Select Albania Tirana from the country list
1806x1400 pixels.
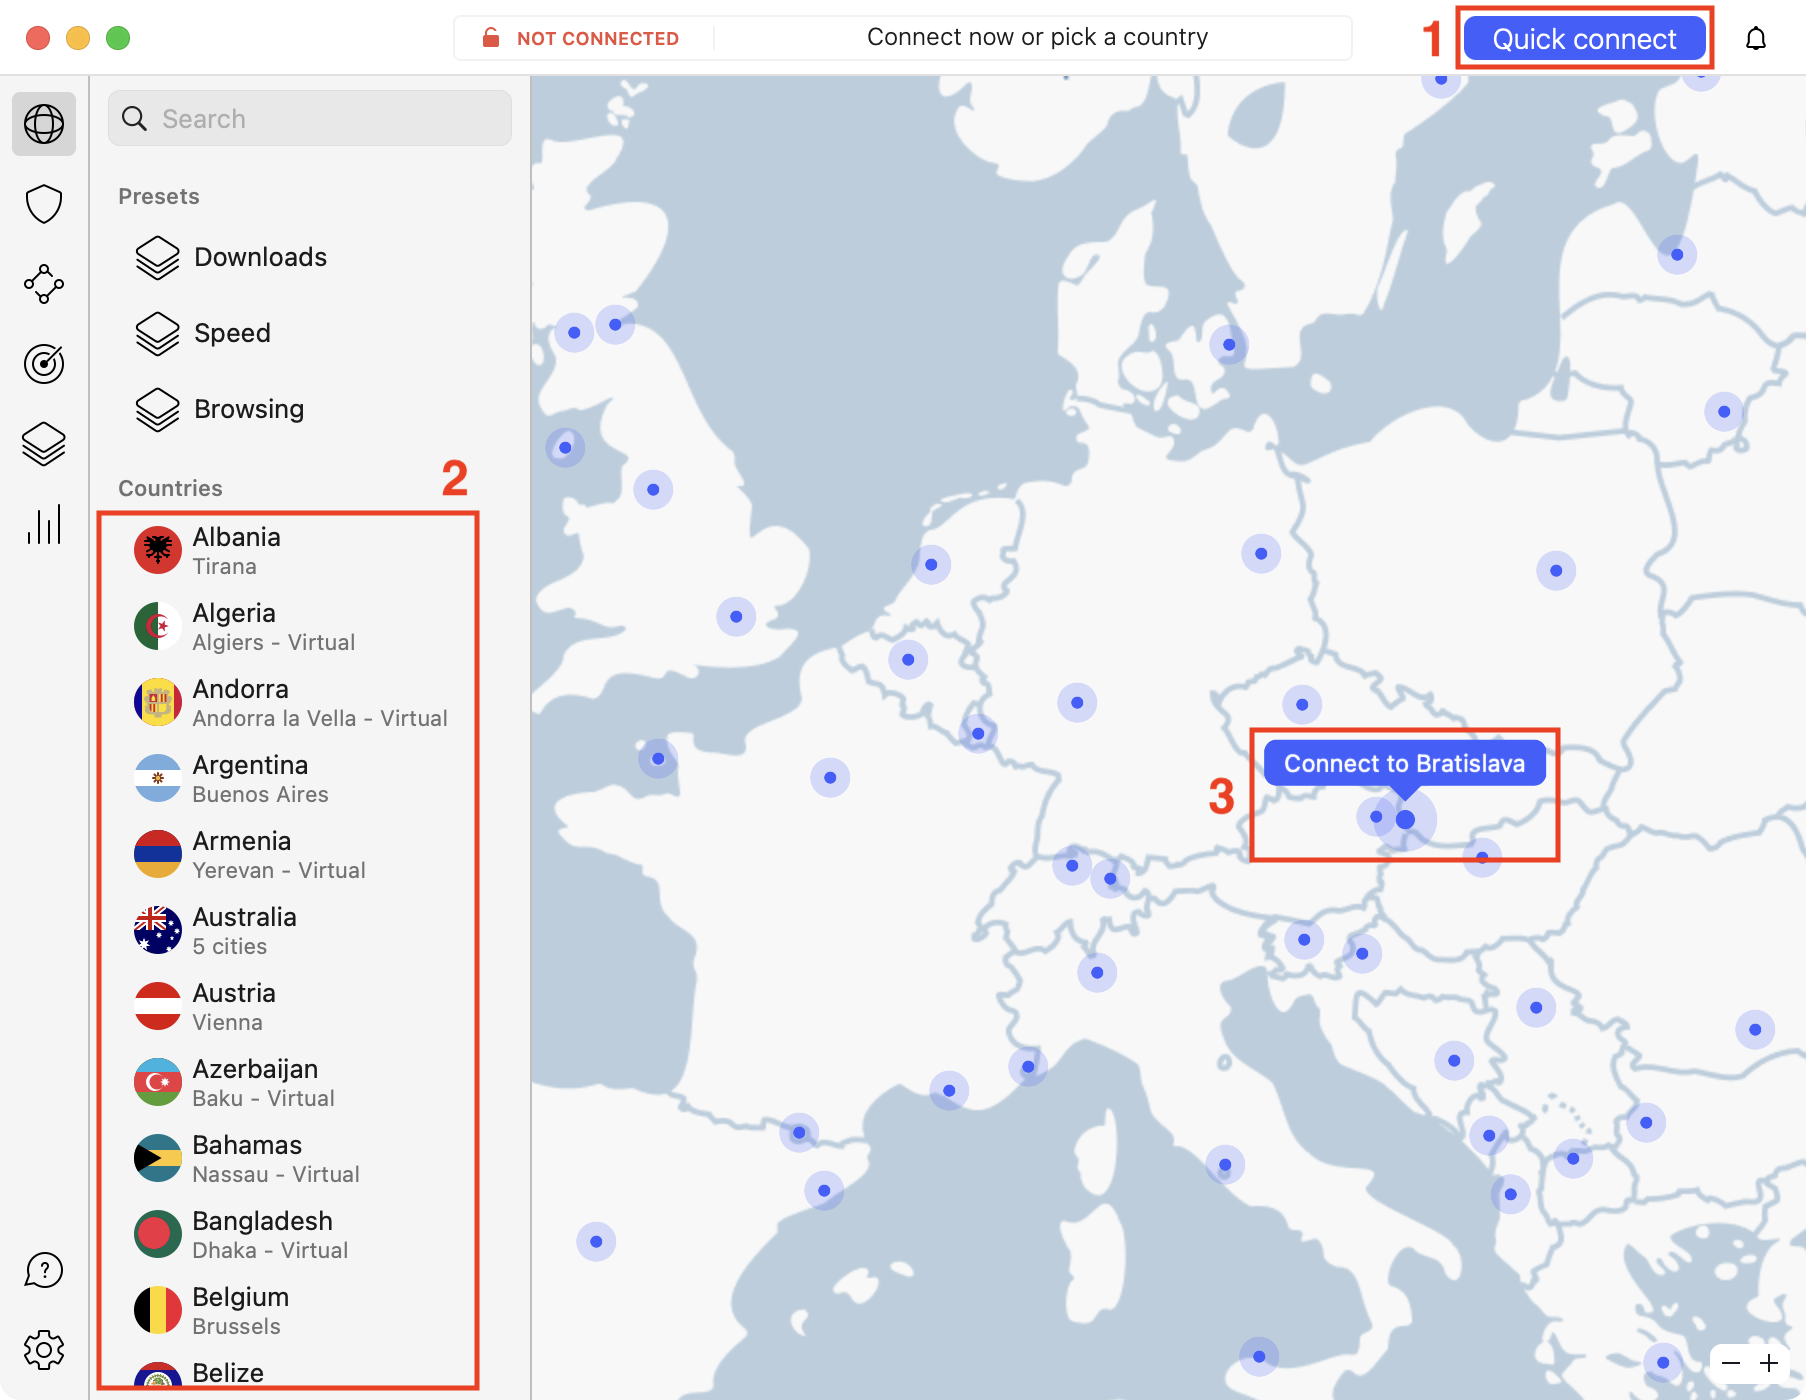click(x=236, y=550)
